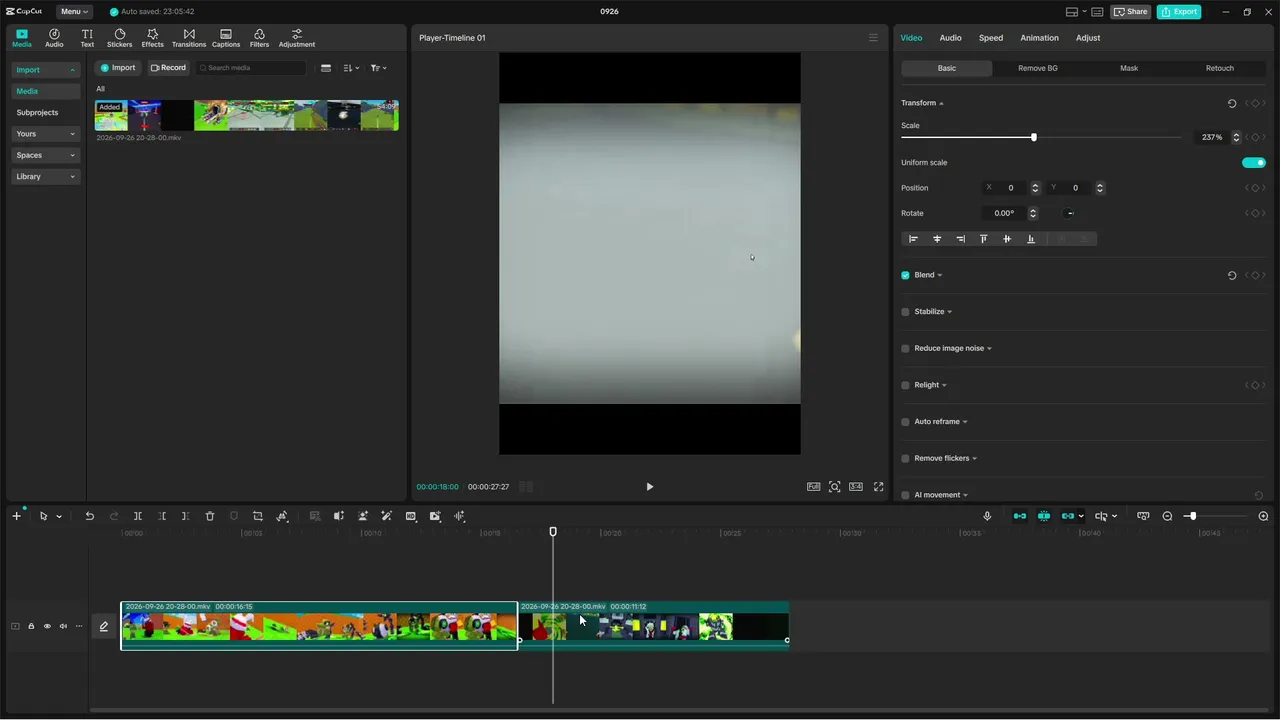This screenshot has width=1280, height=720.
Task: Enable the Reduce image noise checkbox
Action: [905, 348]
